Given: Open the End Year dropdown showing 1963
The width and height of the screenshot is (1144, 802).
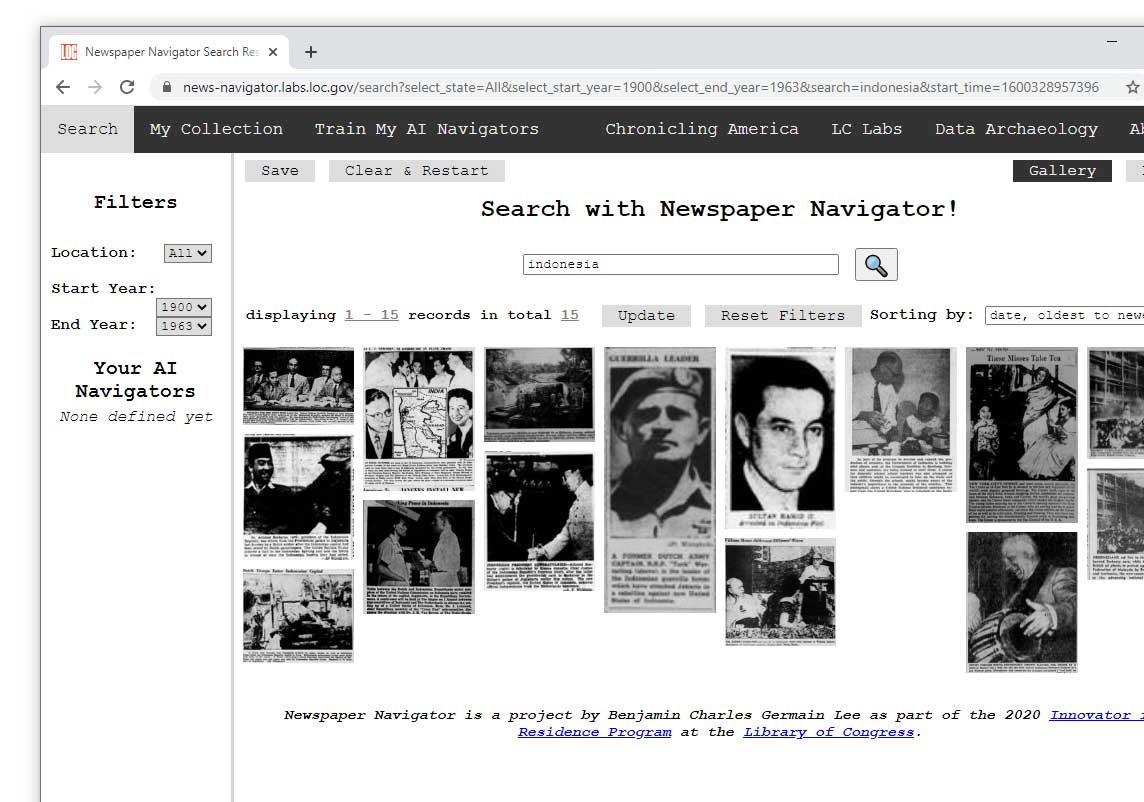Looking at the screenshot, I should coord(184,326).
